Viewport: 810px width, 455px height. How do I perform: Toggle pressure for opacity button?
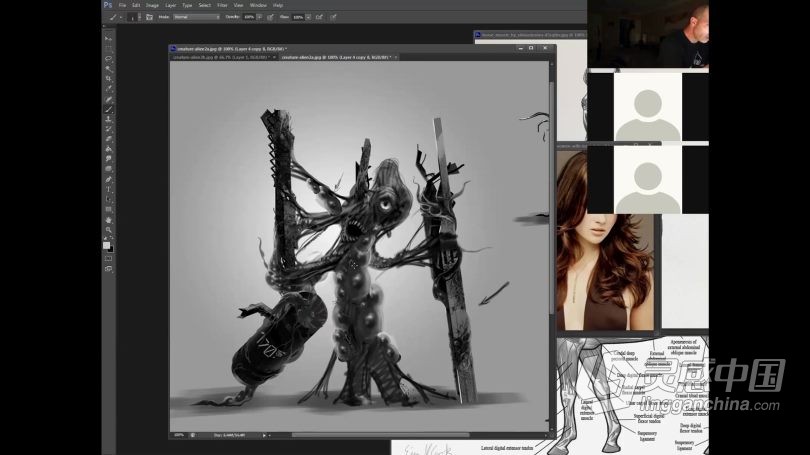[270, 17]
